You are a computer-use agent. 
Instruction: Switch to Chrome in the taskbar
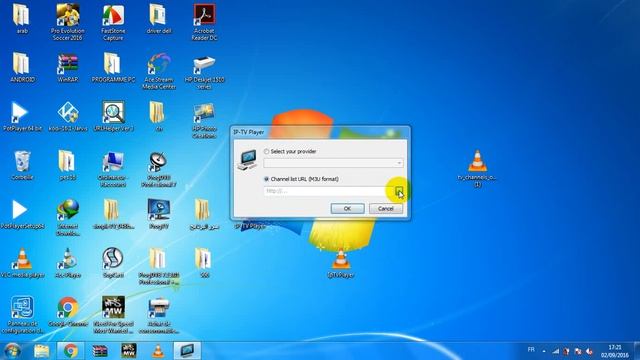(70, 351)
